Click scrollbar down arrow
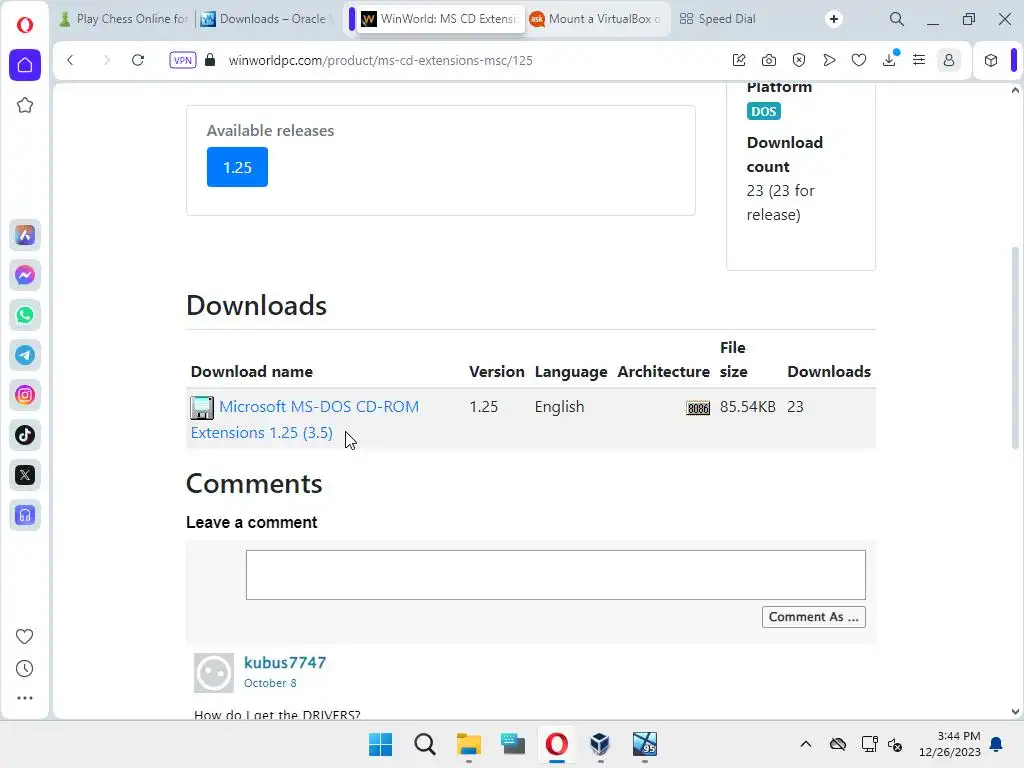Screen dimensions: 1024x768 pyautogui.click(x=1016, y=712)
